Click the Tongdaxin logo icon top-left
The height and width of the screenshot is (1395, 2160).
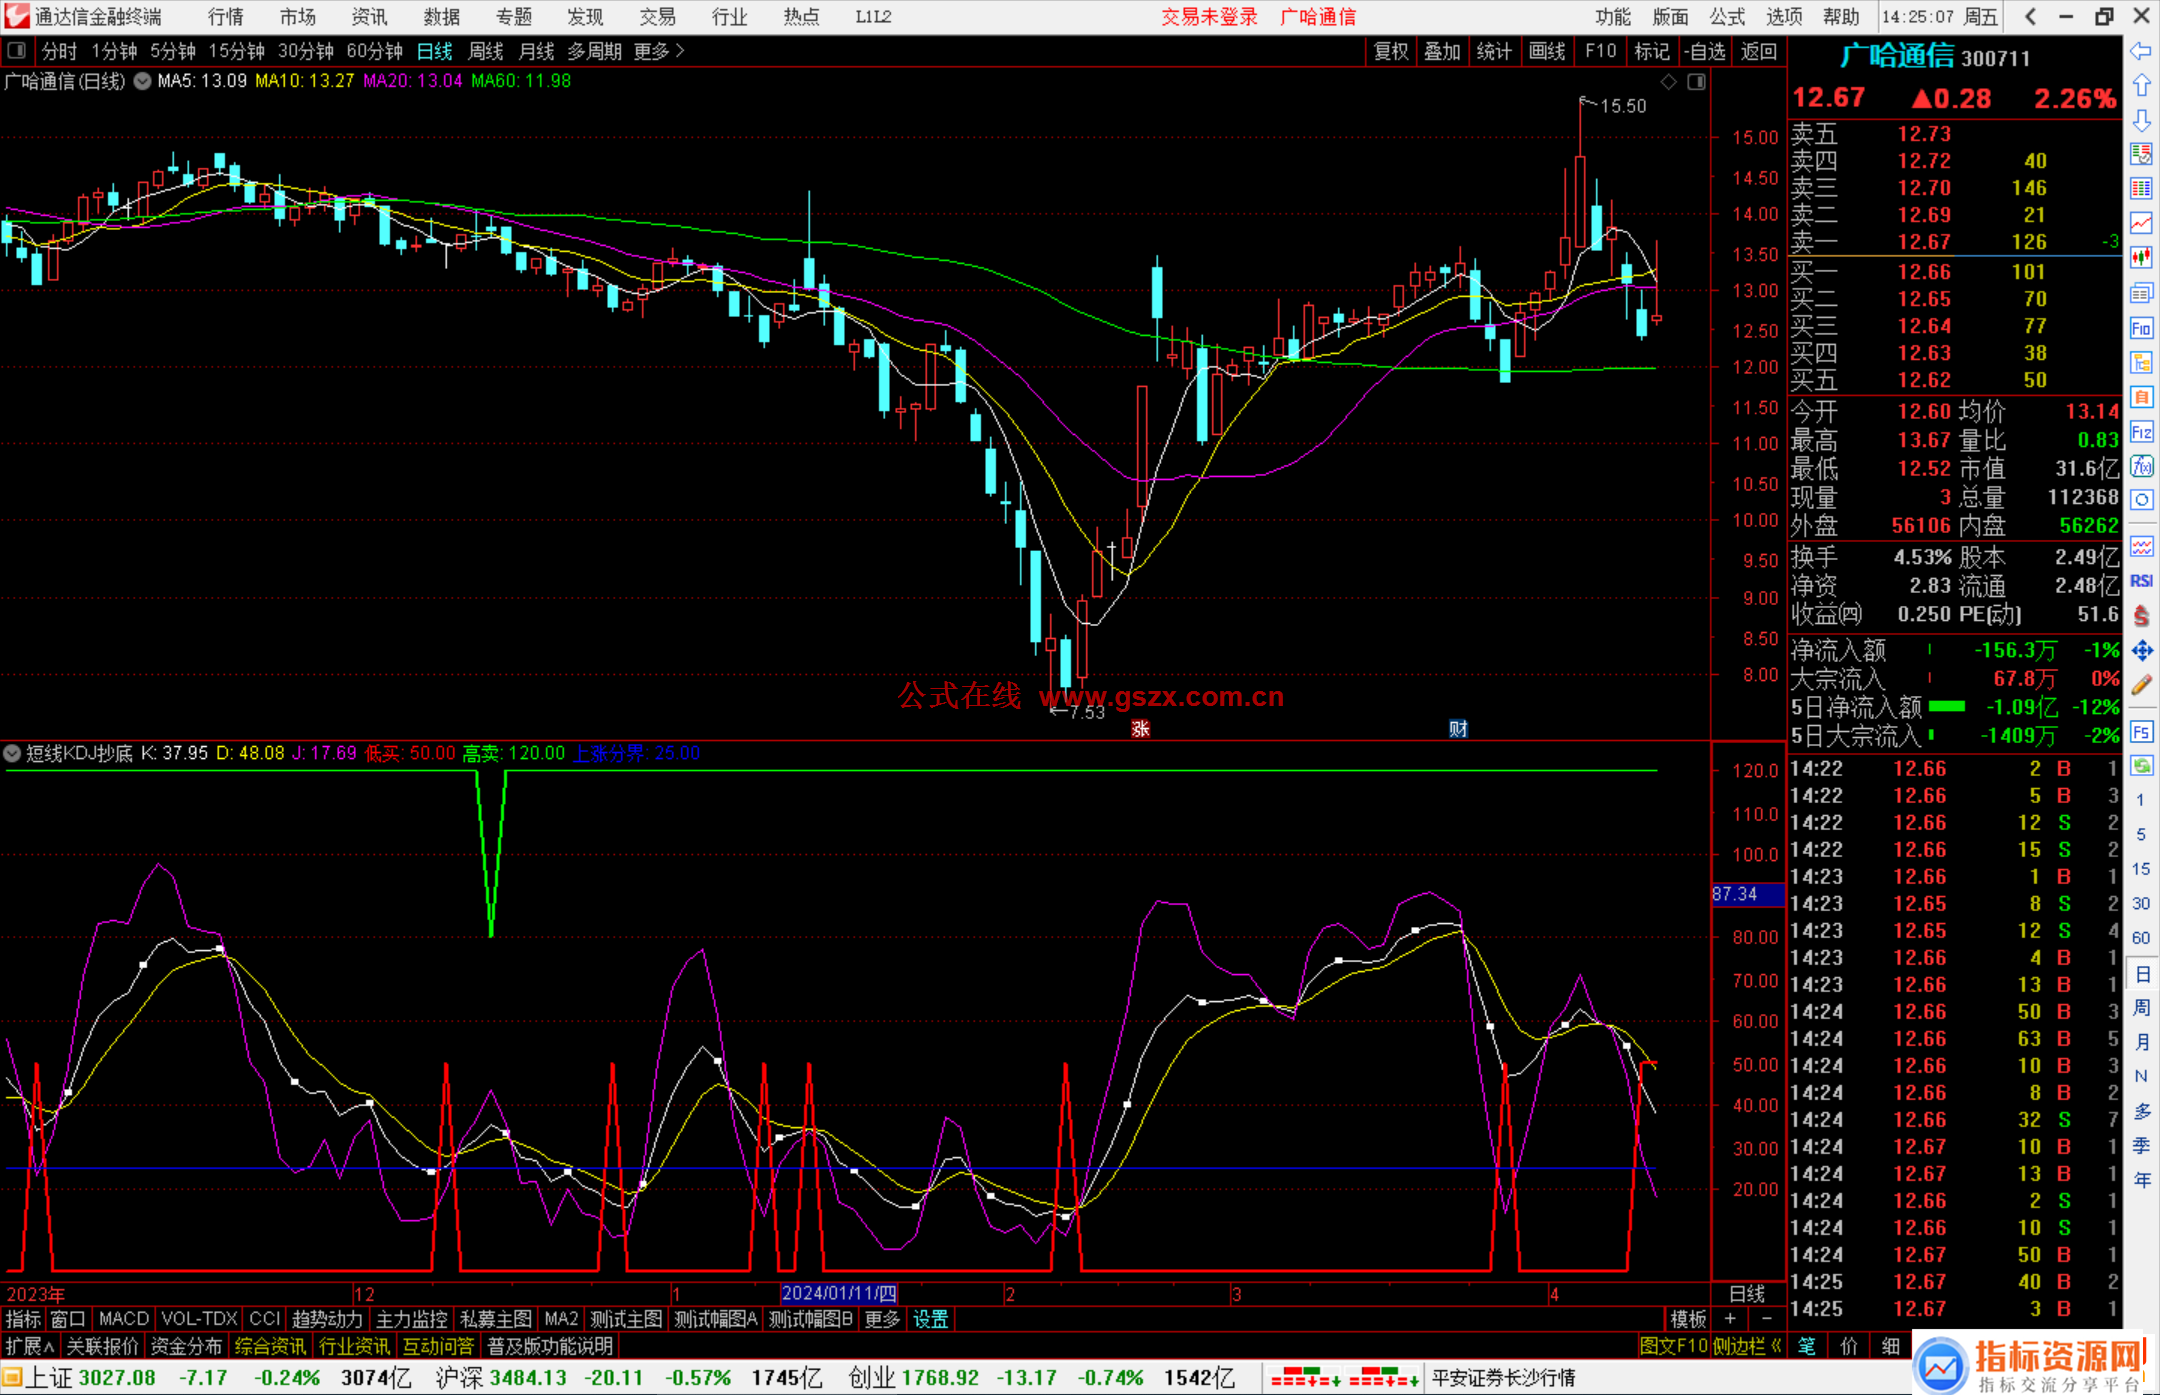point(17,16)
